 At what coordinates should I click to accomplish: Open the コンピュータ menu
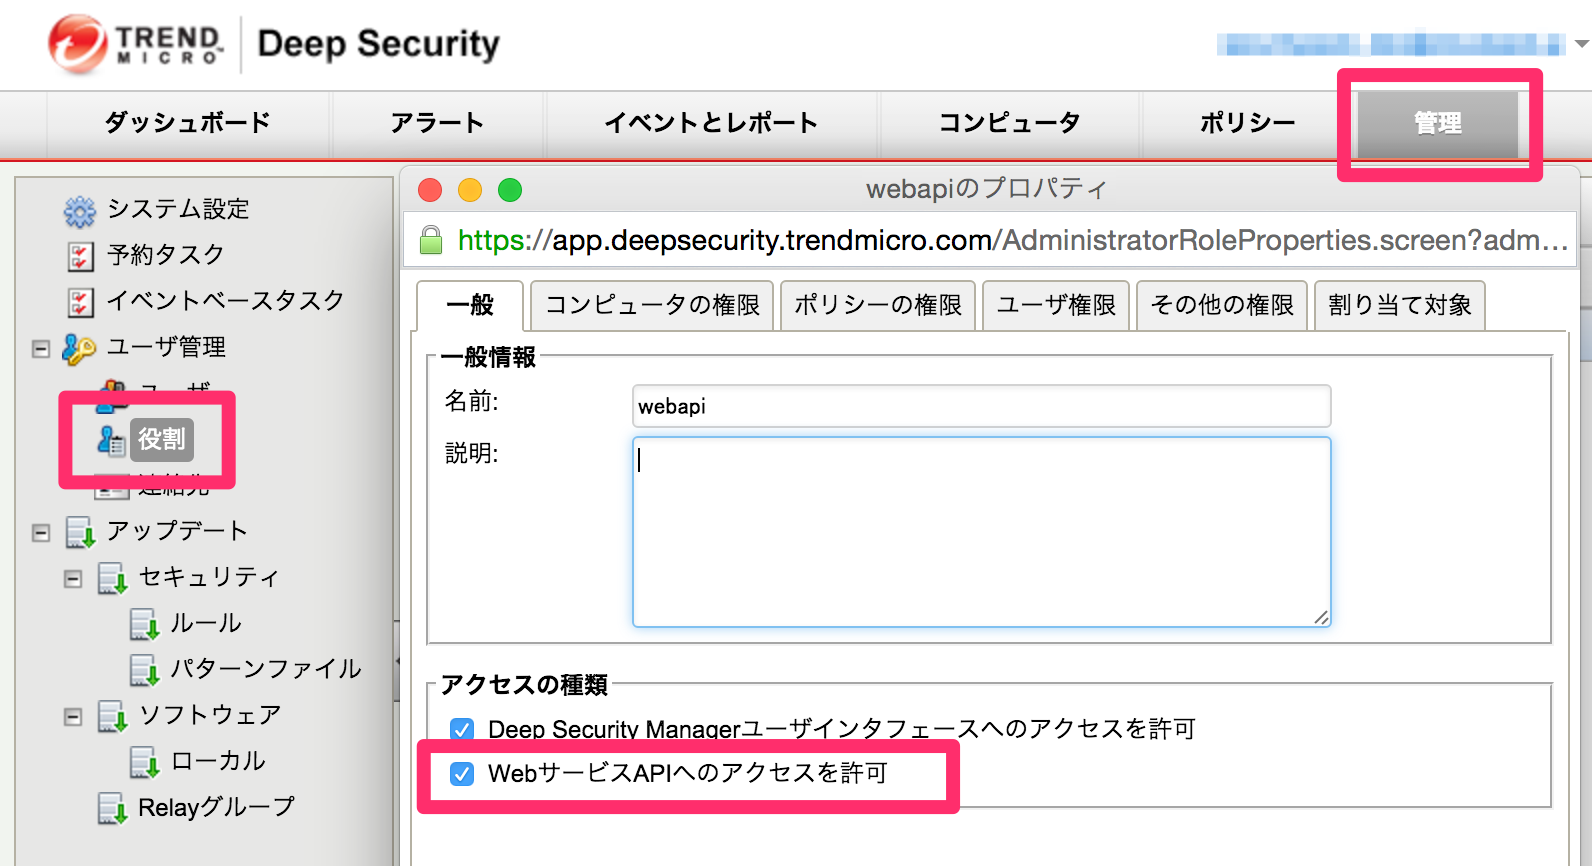coord(1009,123)
